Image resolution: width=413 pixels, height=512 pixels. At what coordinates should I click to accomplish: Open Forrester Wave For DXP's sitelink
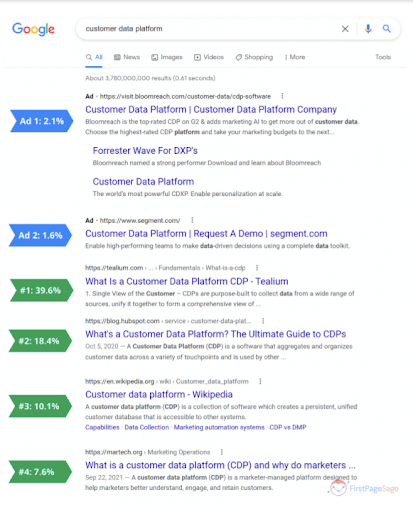pos(145,151)
